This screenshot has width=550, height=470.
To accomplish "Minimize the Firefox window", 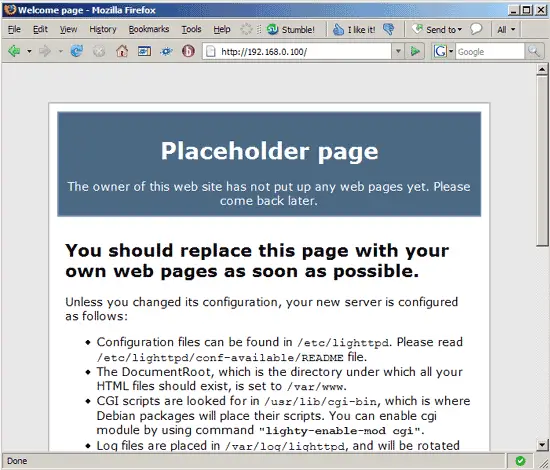I will (514, 10).
